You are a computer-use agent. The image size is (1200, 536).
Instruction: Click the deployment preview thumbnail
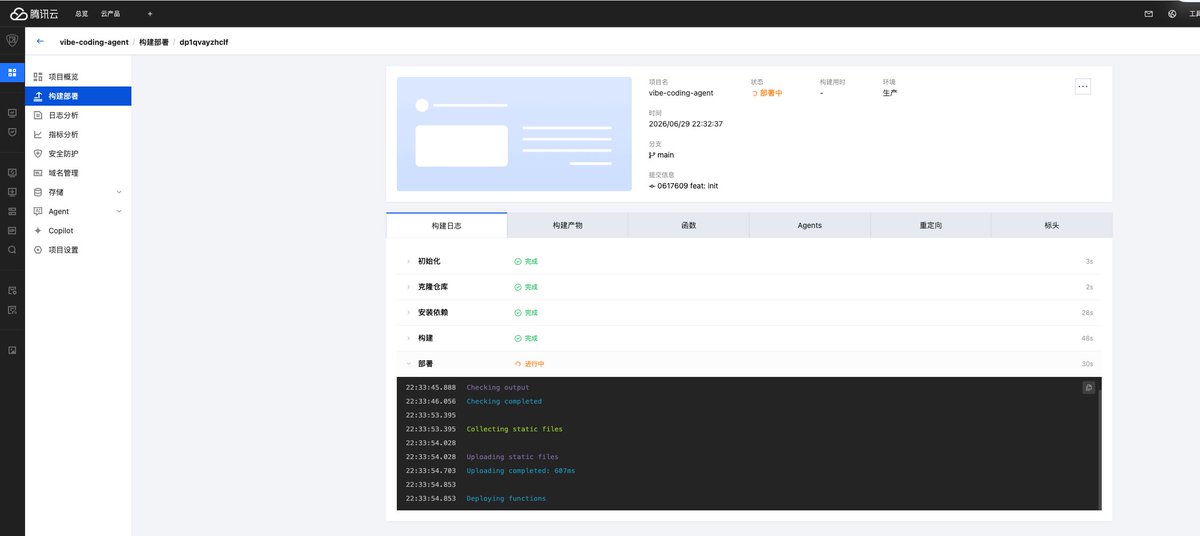pyautogui.click(x=514, y=134)
